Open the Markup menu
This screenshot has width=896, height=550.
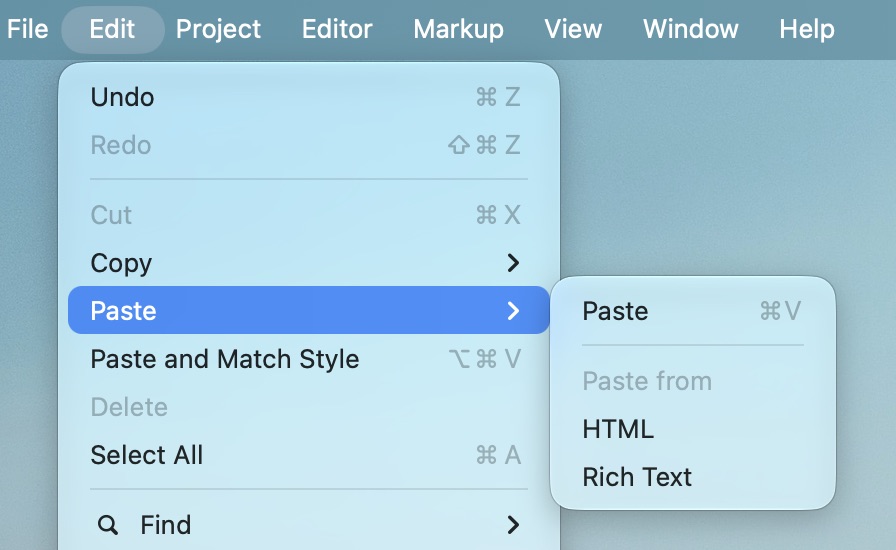458,29
